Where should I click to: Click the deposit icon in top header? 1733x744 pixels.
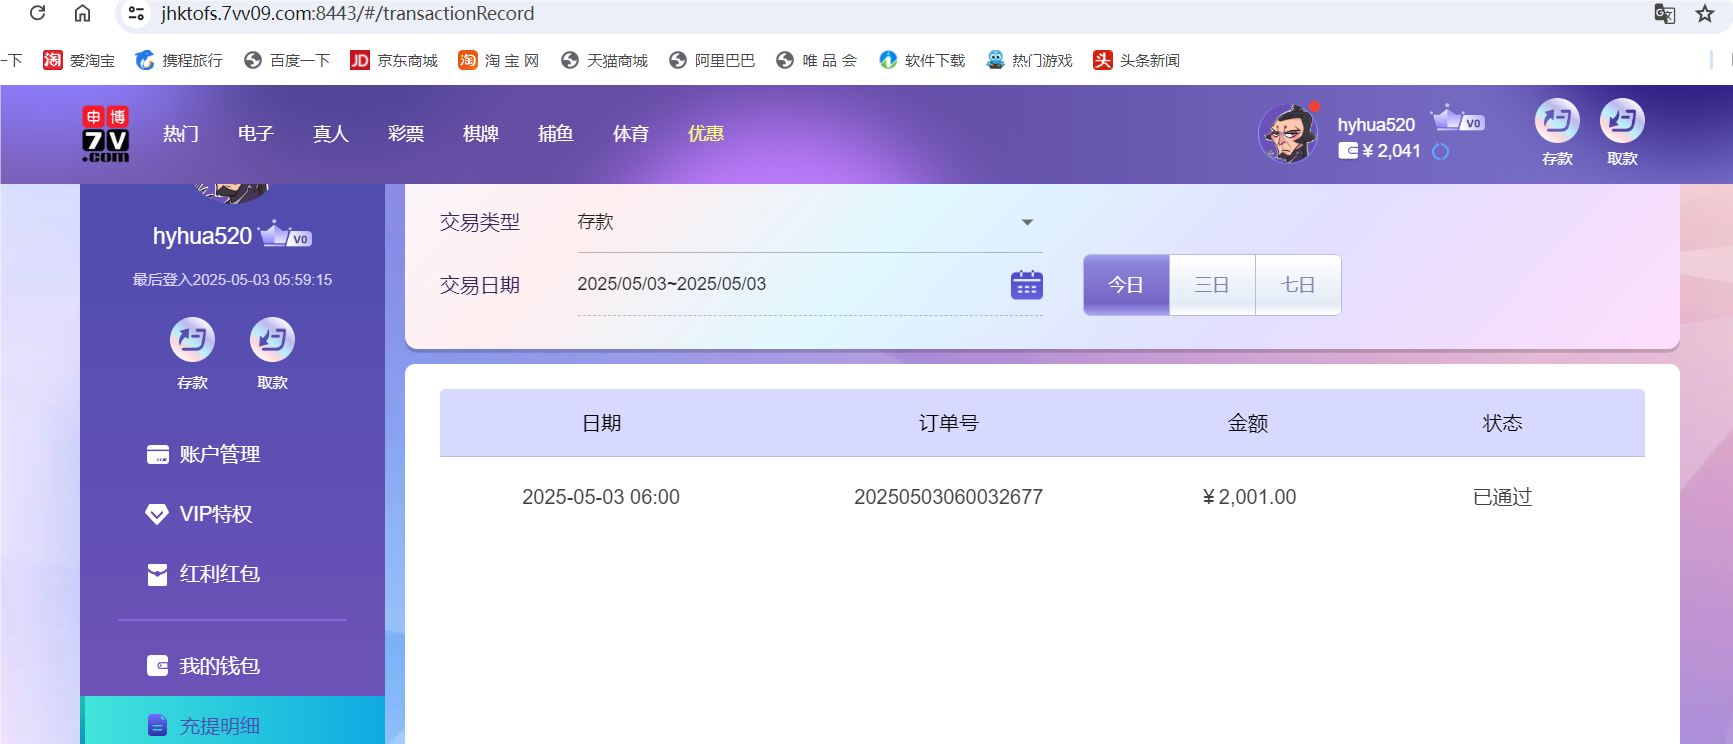click(1556, 122)
